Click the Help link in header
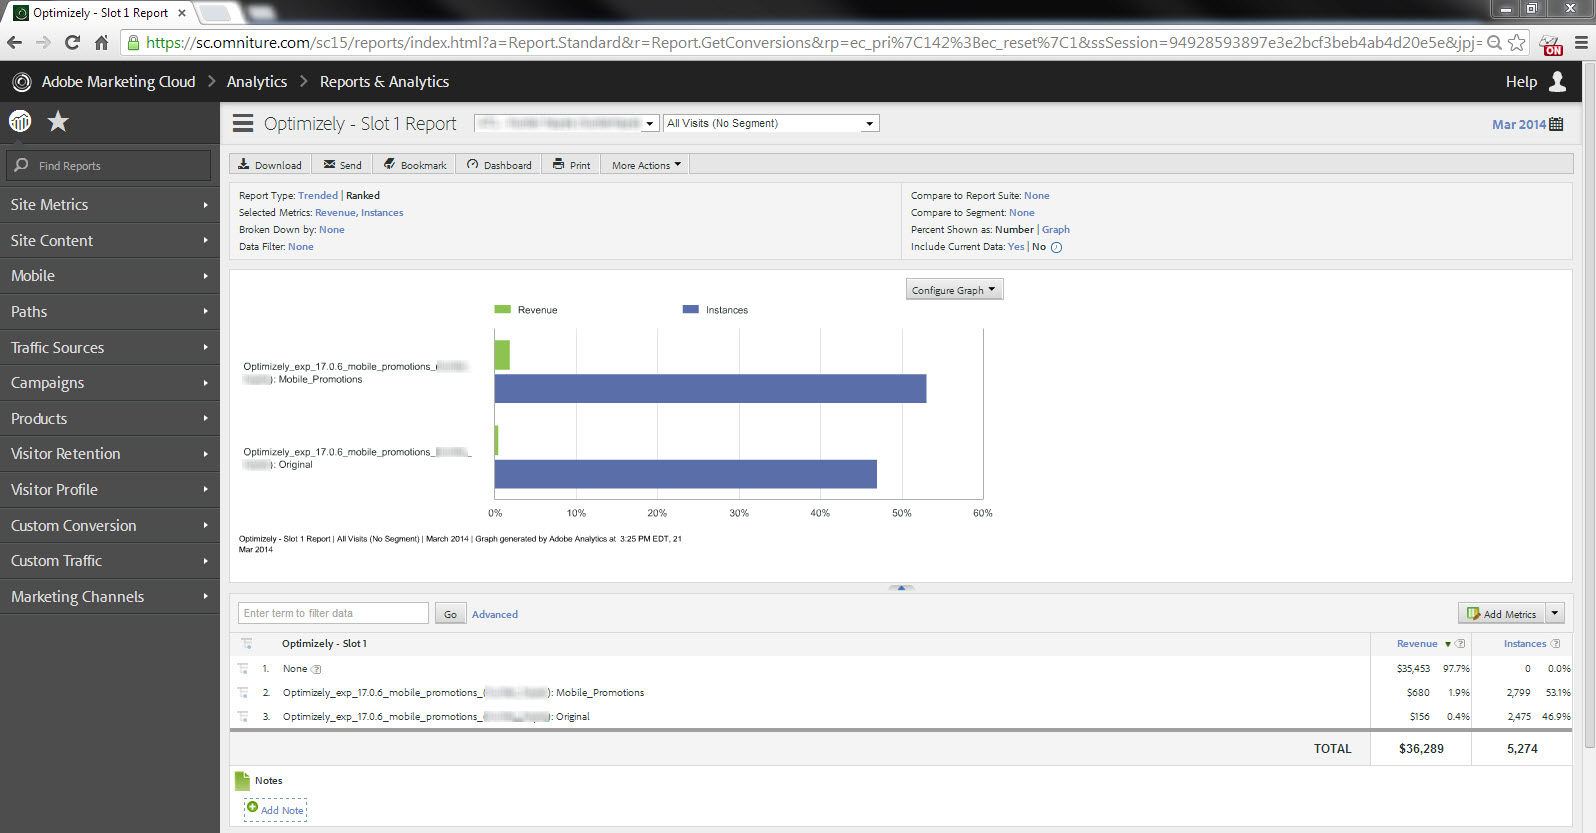 (1521, 82)
